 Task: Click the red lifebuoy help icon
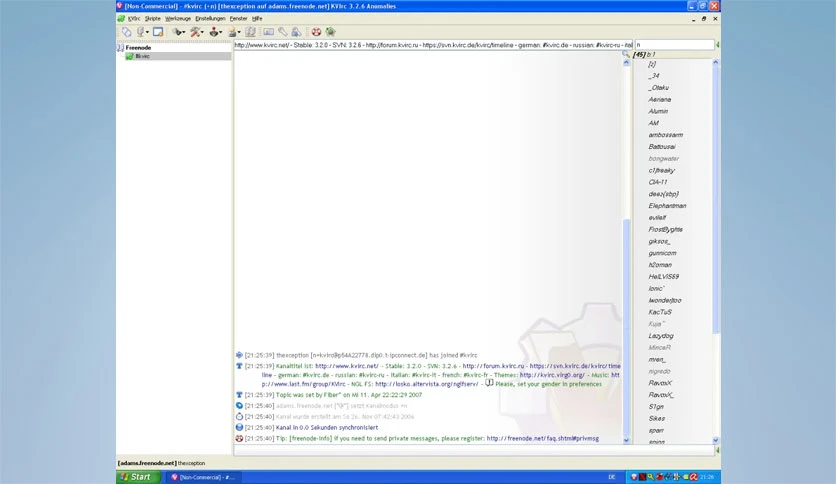[316, 32]
